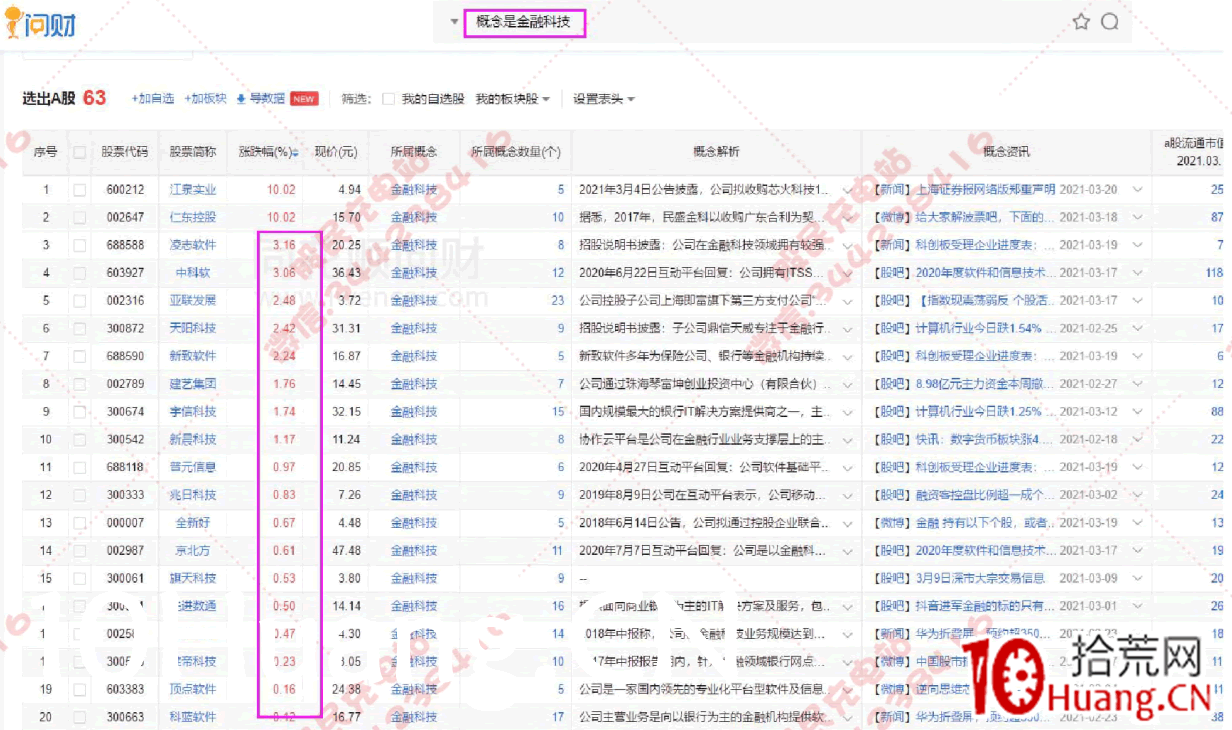The height and width of the screenshot is (730, 1232).
Task: Check the box for 新致软件 row
Action: (79, 356)
